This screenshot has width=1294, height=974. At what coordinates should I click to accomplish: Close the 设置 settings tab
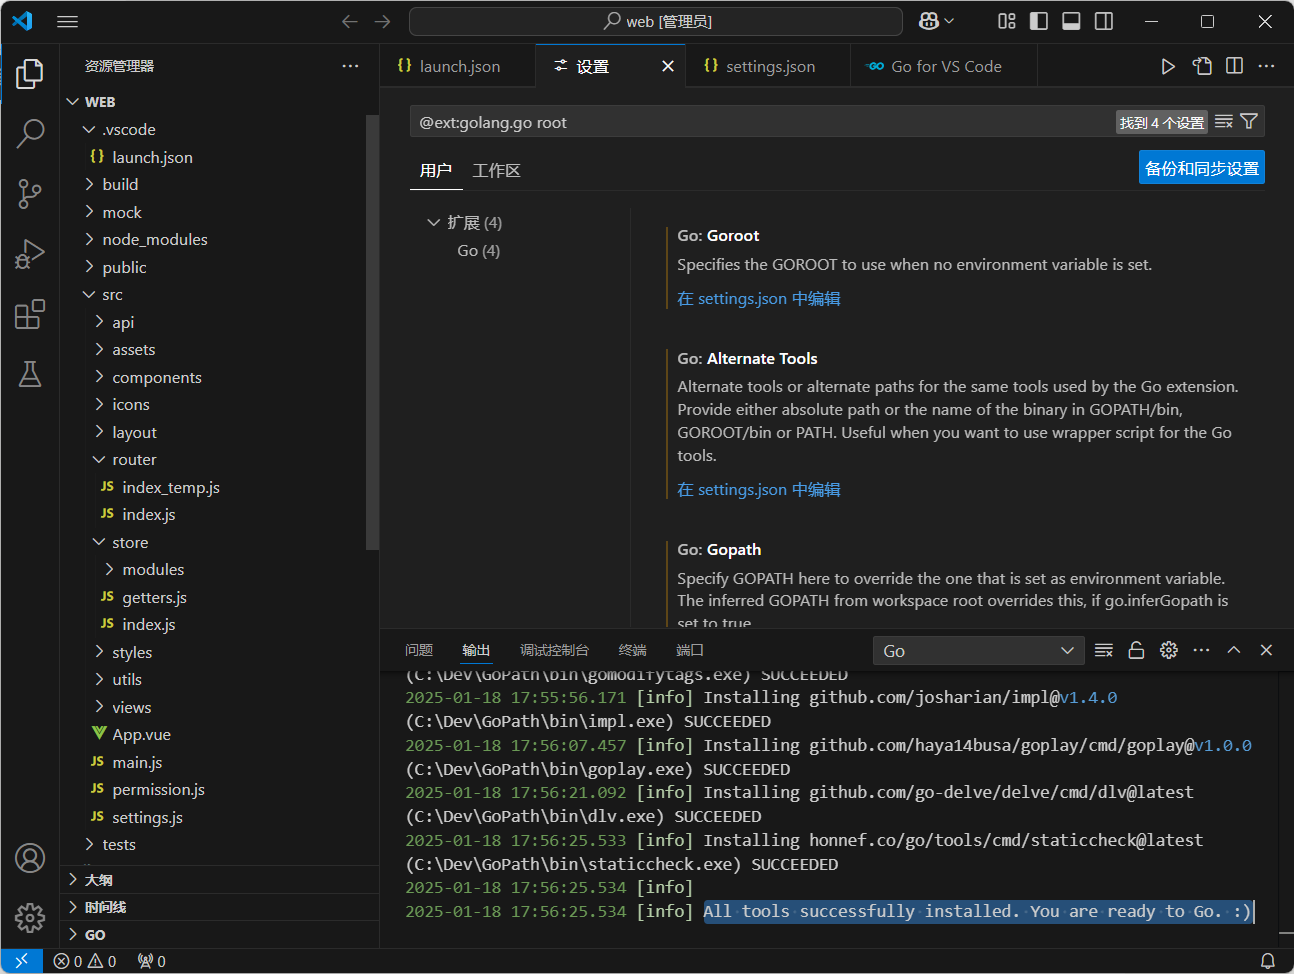(668, 66)
